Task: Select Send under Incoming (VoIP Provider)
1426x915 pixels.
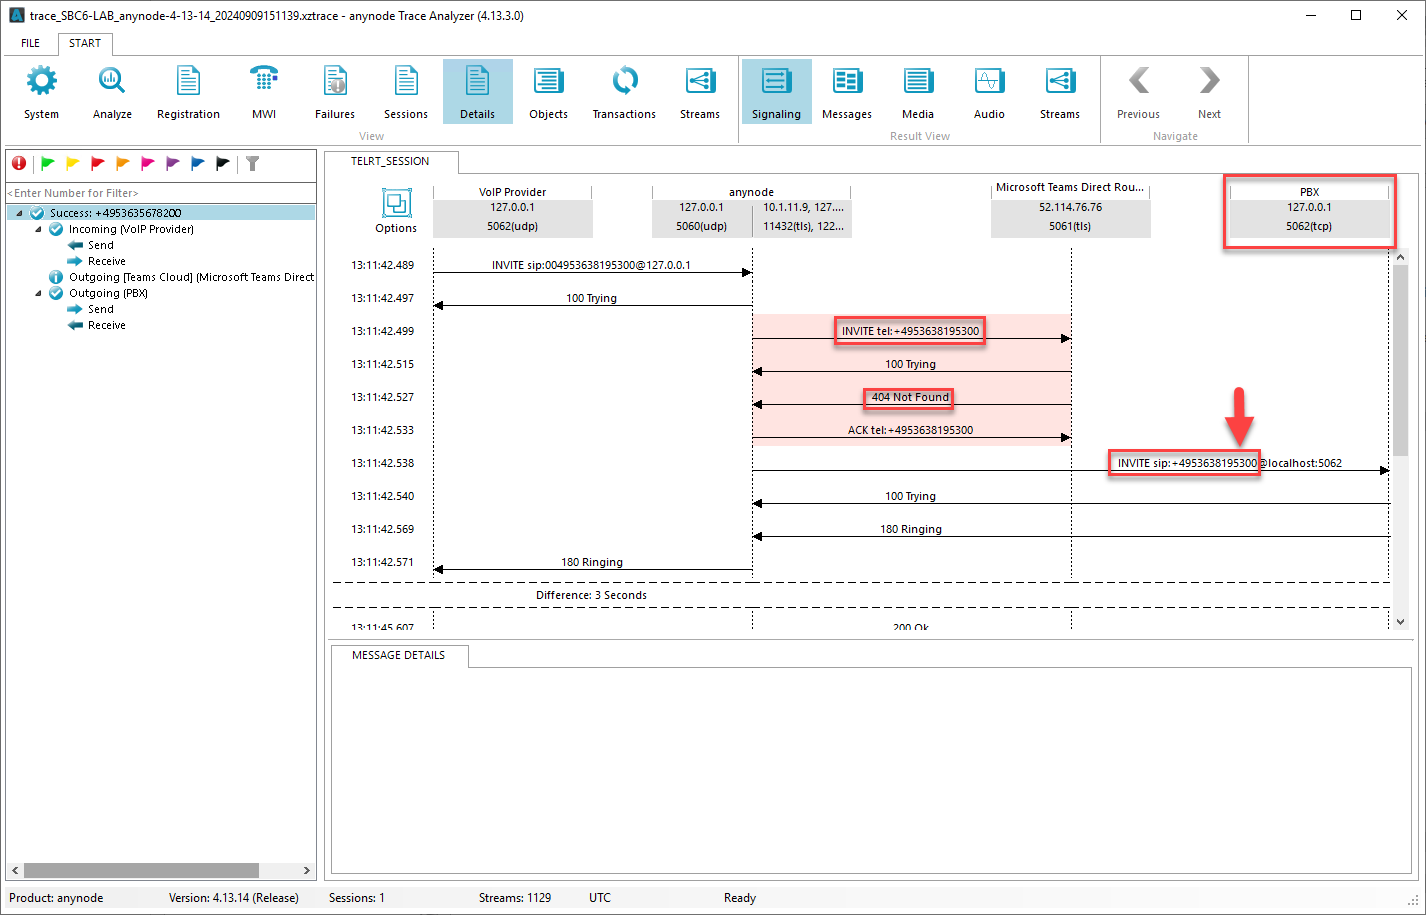Action: [101, 245]
